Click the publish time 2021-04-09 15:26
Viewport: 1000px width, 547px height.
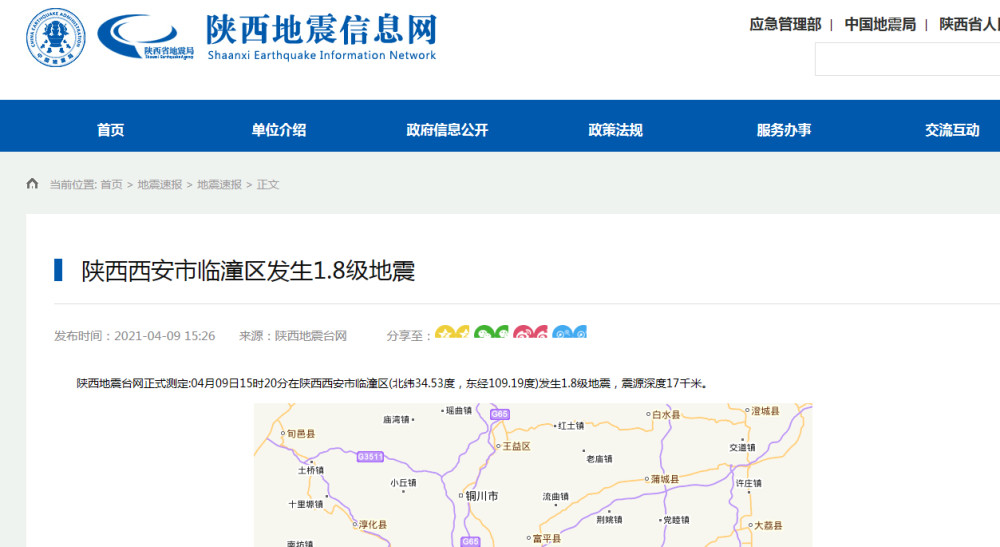[x=165, y=336]
